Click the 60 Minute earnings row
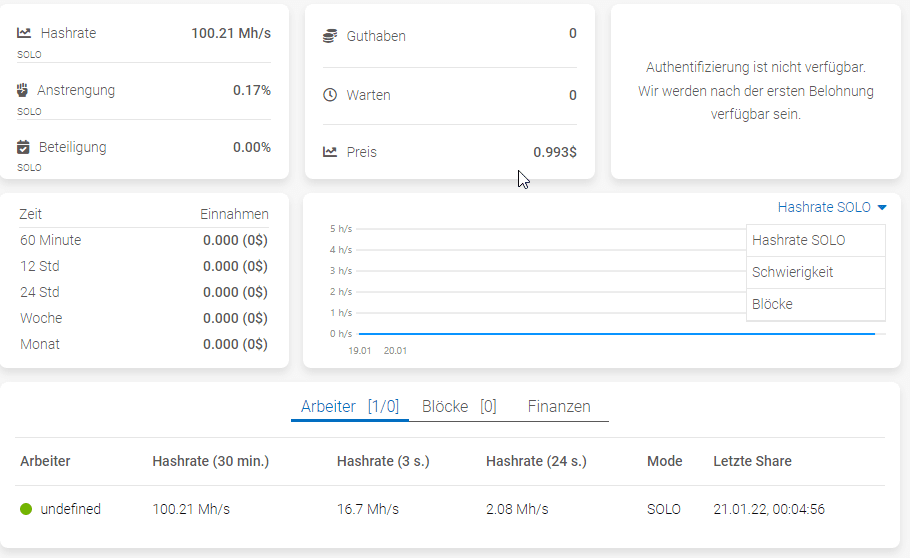910x558 pixels. [x=144, y=240]
